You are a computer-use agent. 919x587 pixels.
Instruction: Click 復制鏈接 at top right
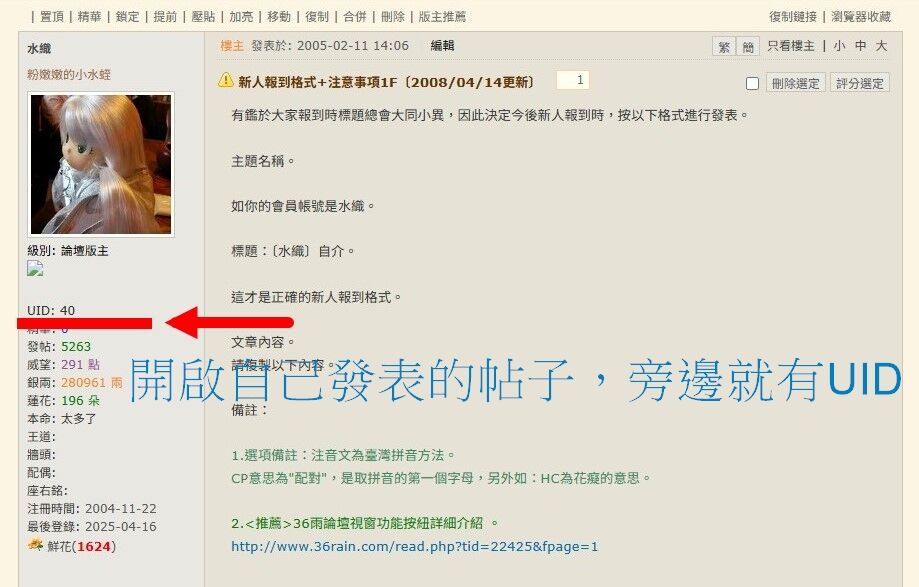click(x=793, y=16)
